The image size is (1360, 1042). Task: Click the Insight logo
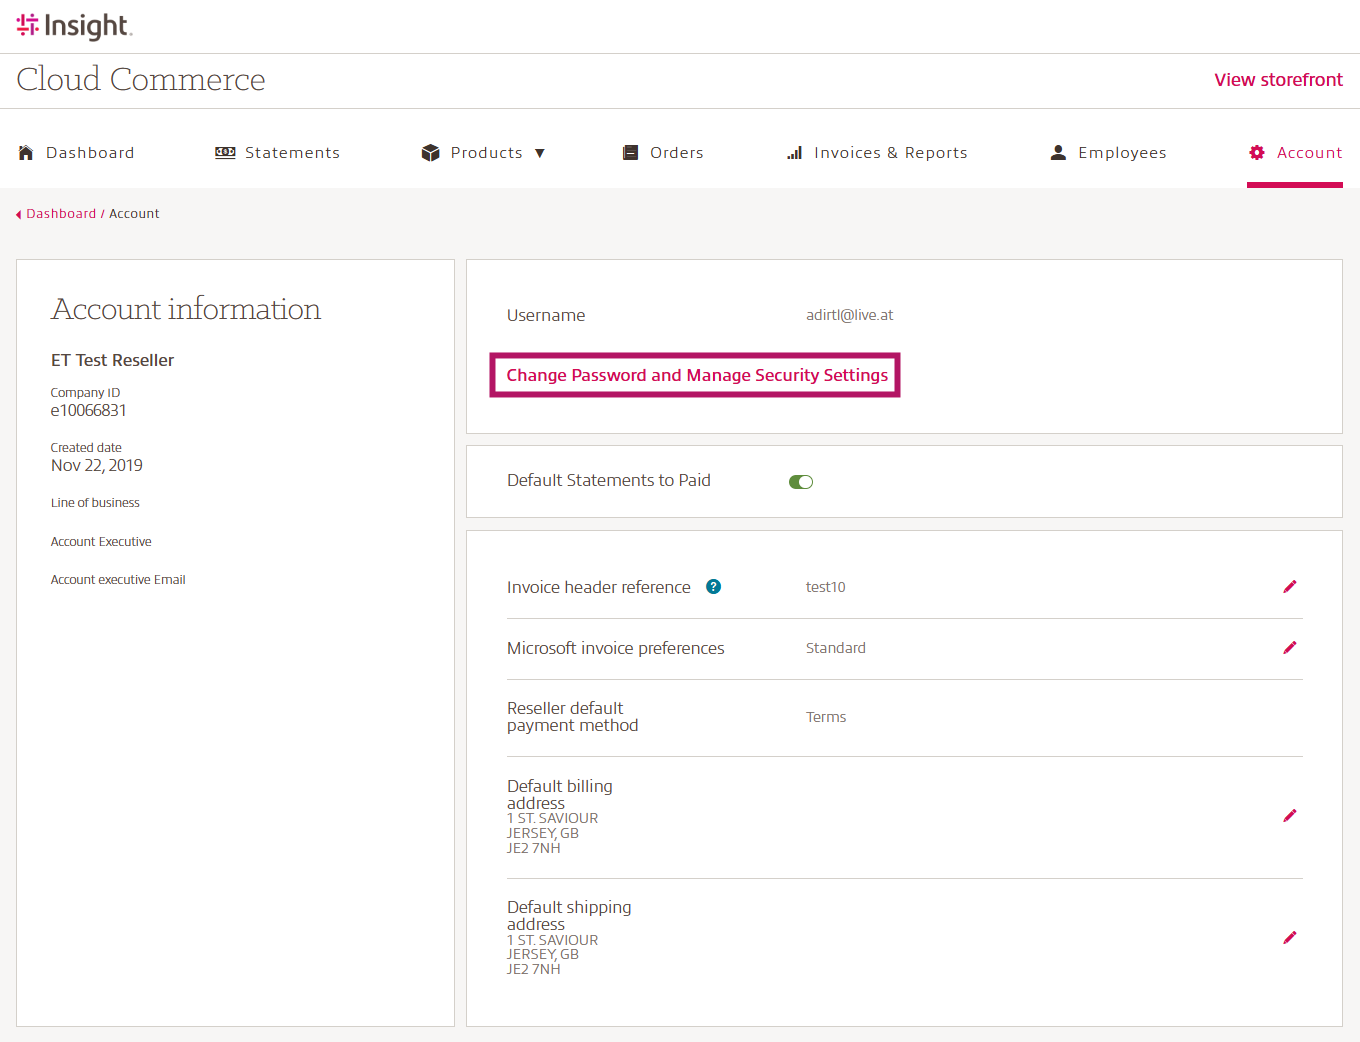click(x=74, y=26)
